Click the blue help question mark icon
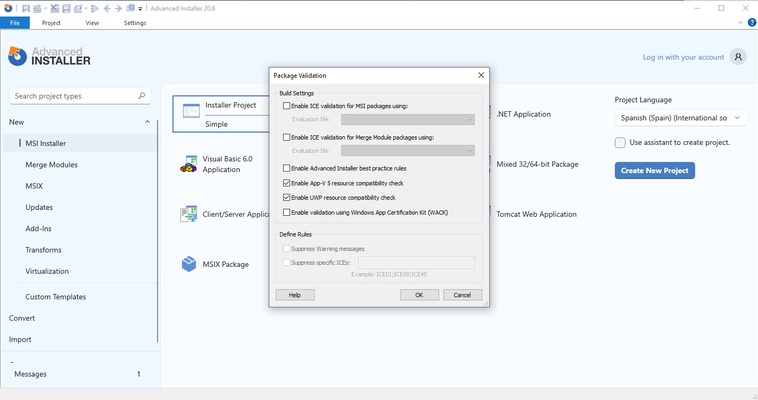The width and height of the screenshot is (758, 400). click(x=752, y=22)
